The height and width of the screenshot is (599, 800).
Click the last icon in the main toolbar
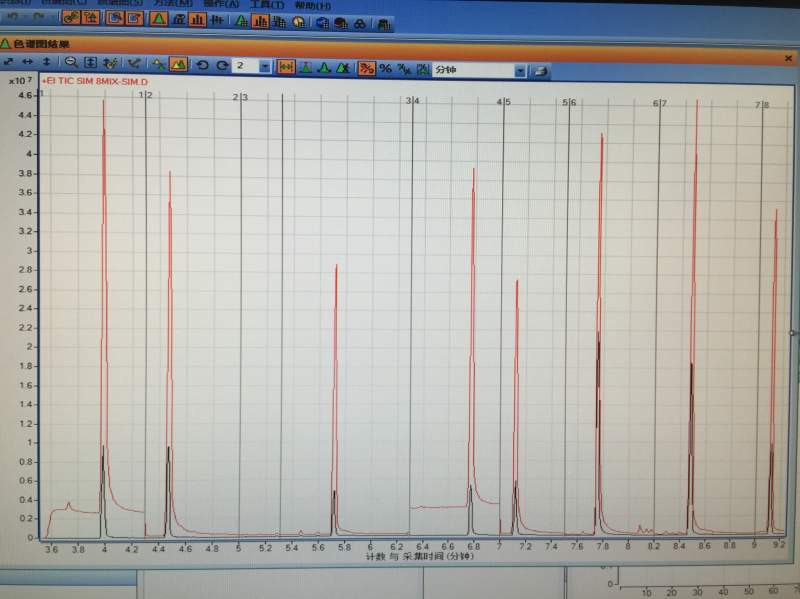(384, 24)
